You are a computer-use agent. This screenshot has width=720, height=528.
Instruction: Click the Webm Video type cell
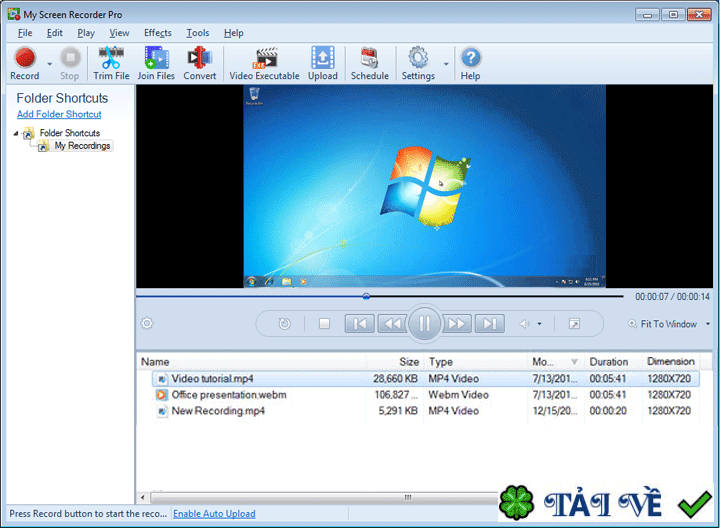point(458,395)
